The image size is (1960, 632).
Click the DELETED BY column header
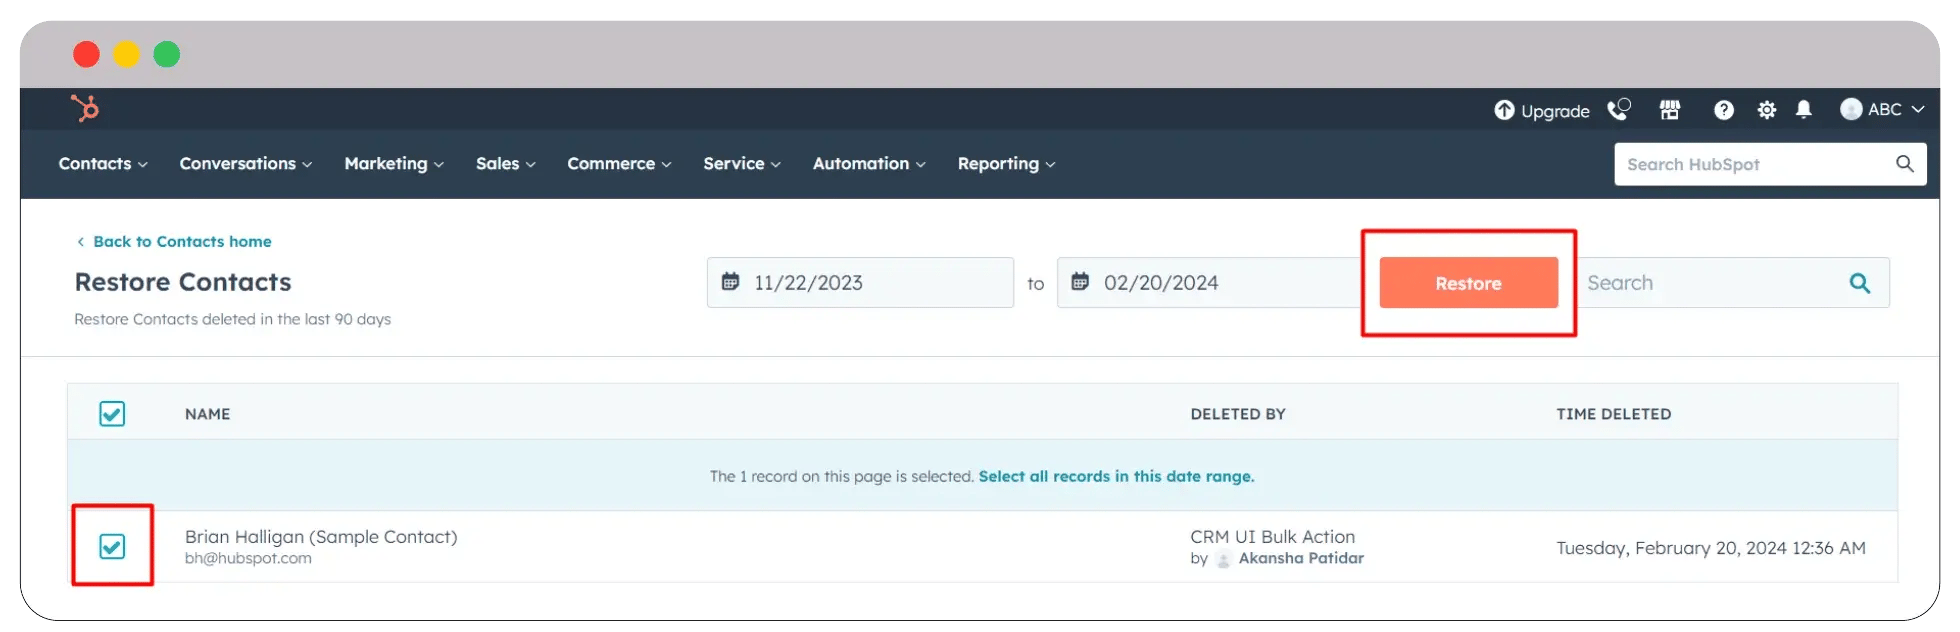(1238, 414)
